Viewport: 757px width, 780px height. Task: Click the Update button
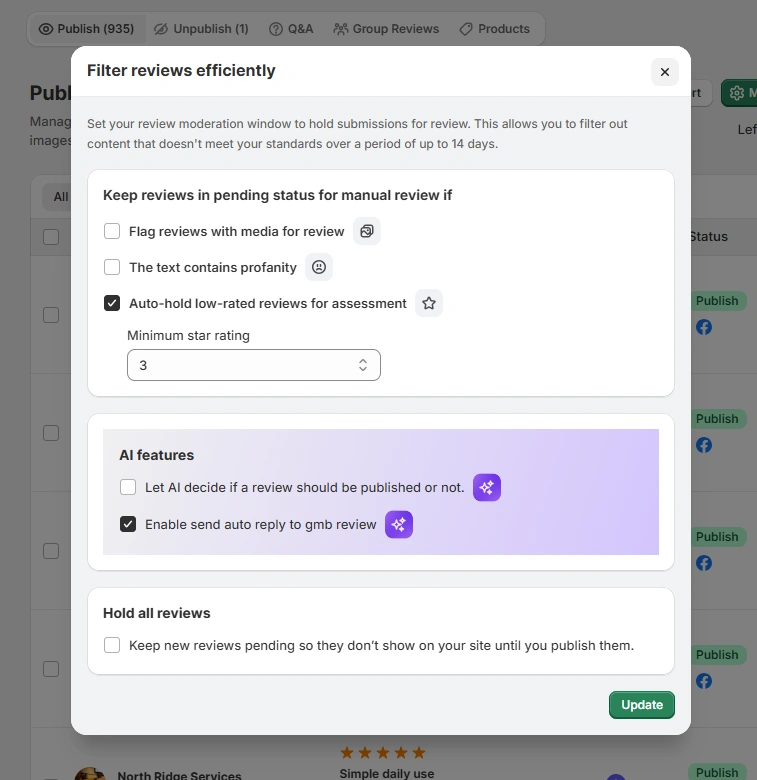(x=642, y=705)
